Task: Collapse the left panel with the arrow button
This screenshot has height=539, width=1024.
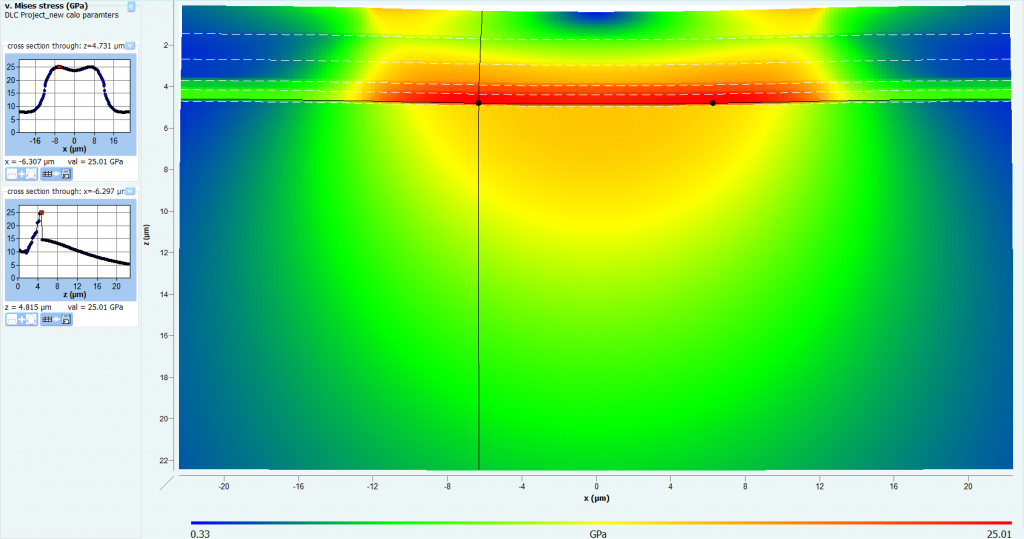Action: point(132,6)
